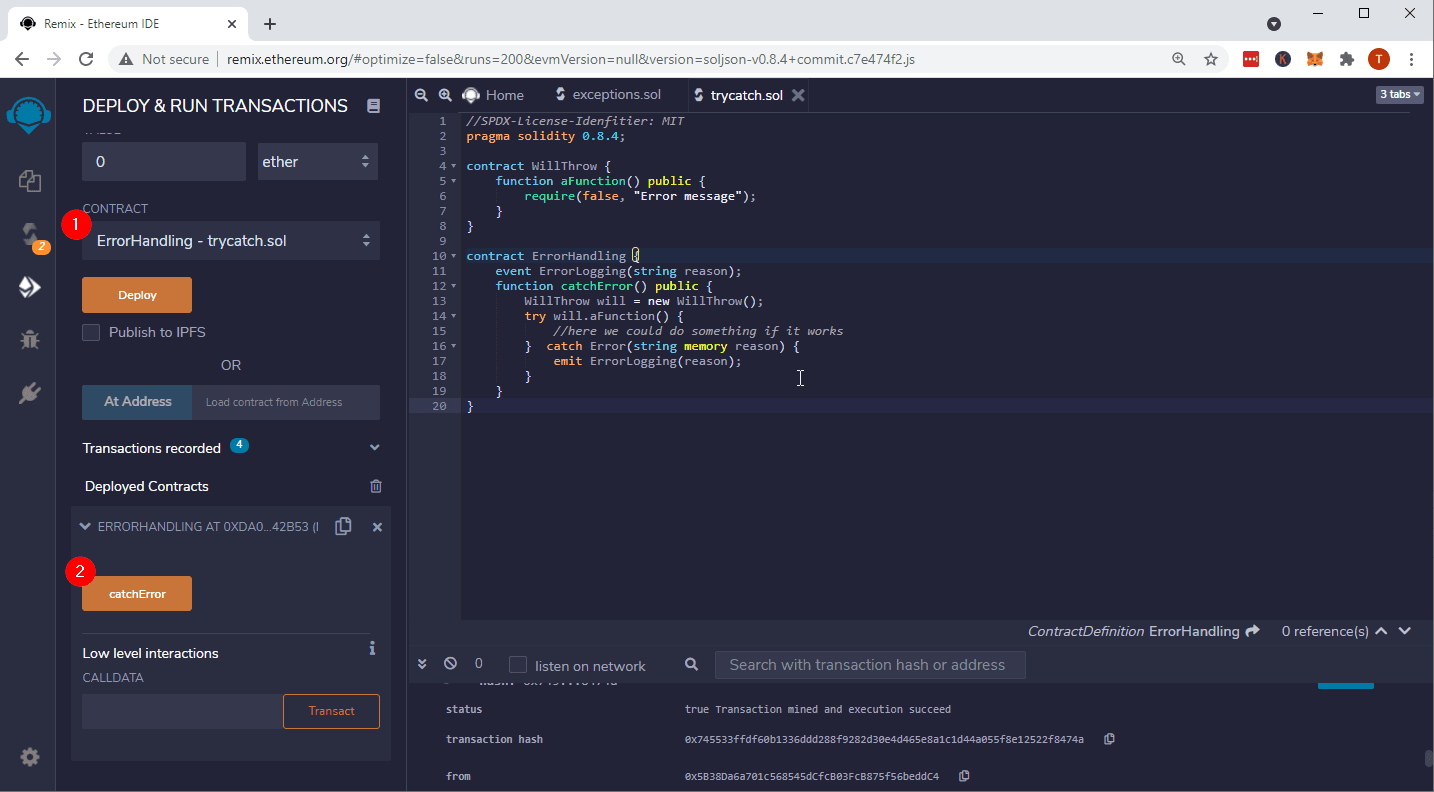Focus the transaction hash search field
The height and width of the screenshot is (792, 1434).
point(870,665)
